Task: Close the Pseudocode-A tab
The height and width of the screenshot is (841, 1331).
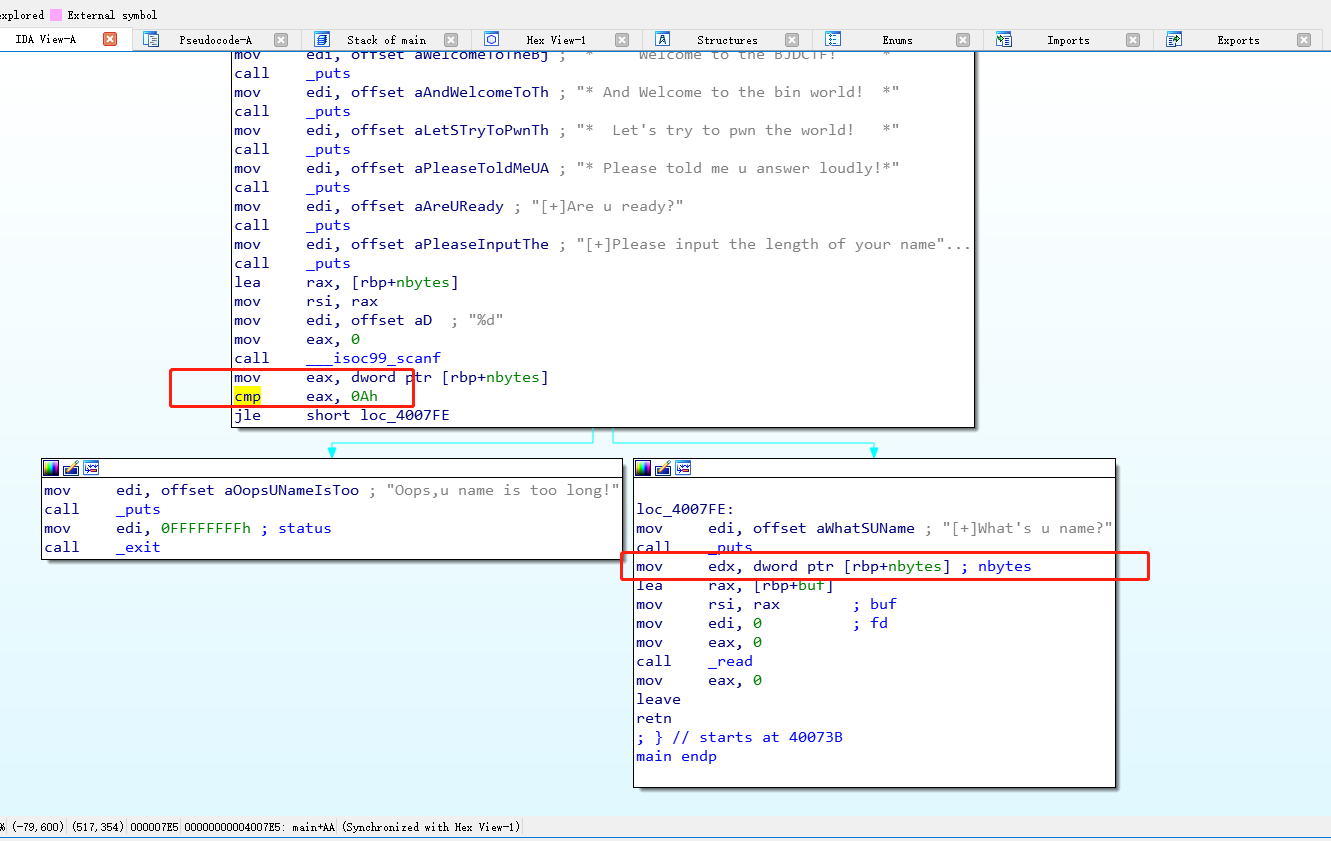Action: 281,40
